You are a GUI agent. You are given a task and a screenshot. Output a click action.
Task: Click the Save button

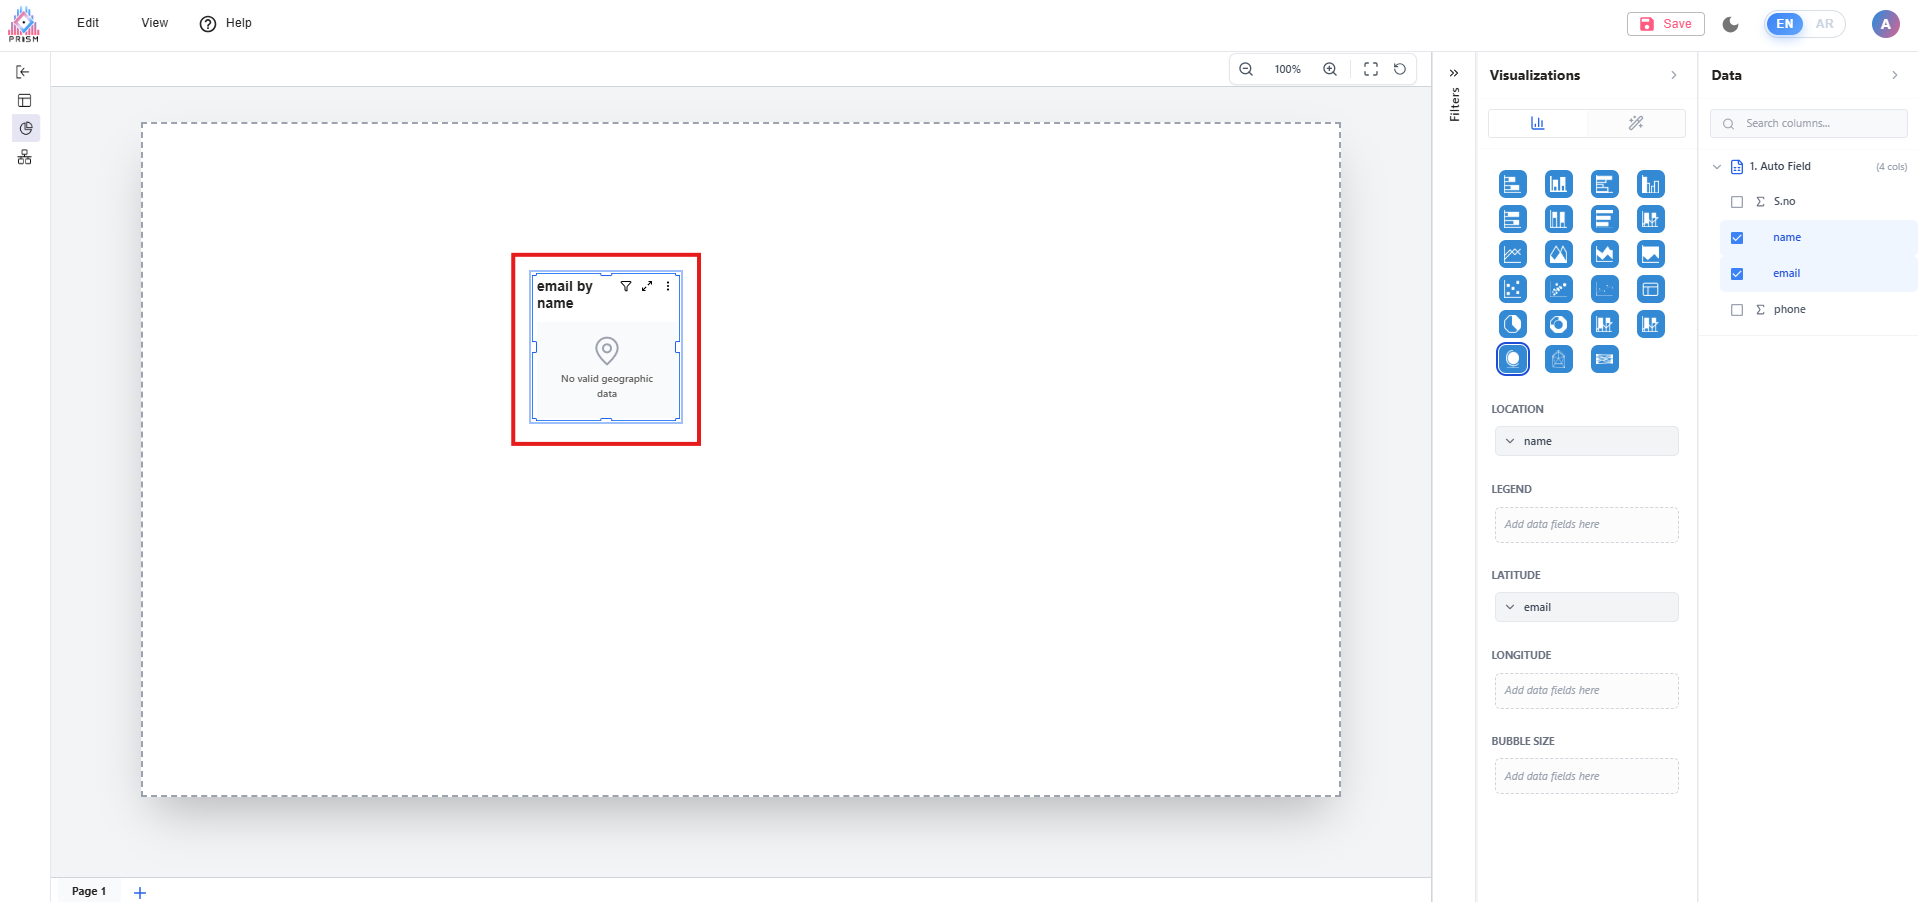coord(1665,24)
